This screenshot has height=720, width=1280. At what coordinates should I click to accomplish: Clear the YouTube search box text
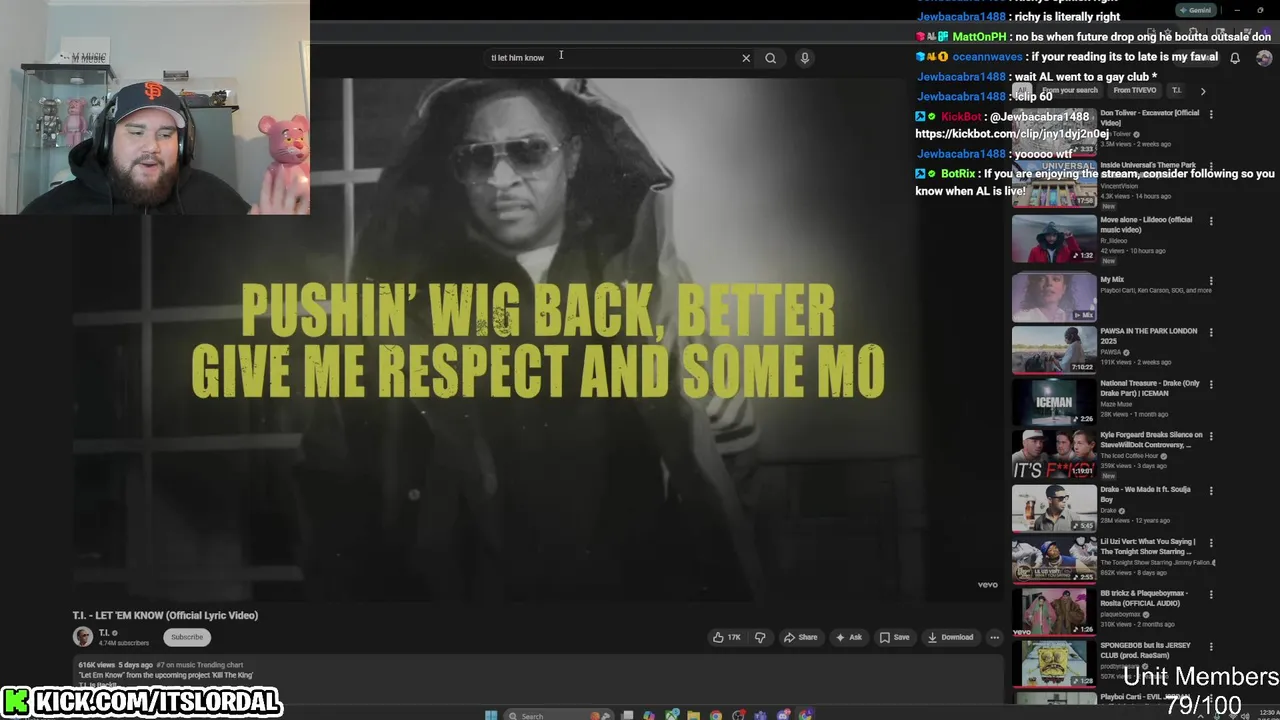[746, 58]
